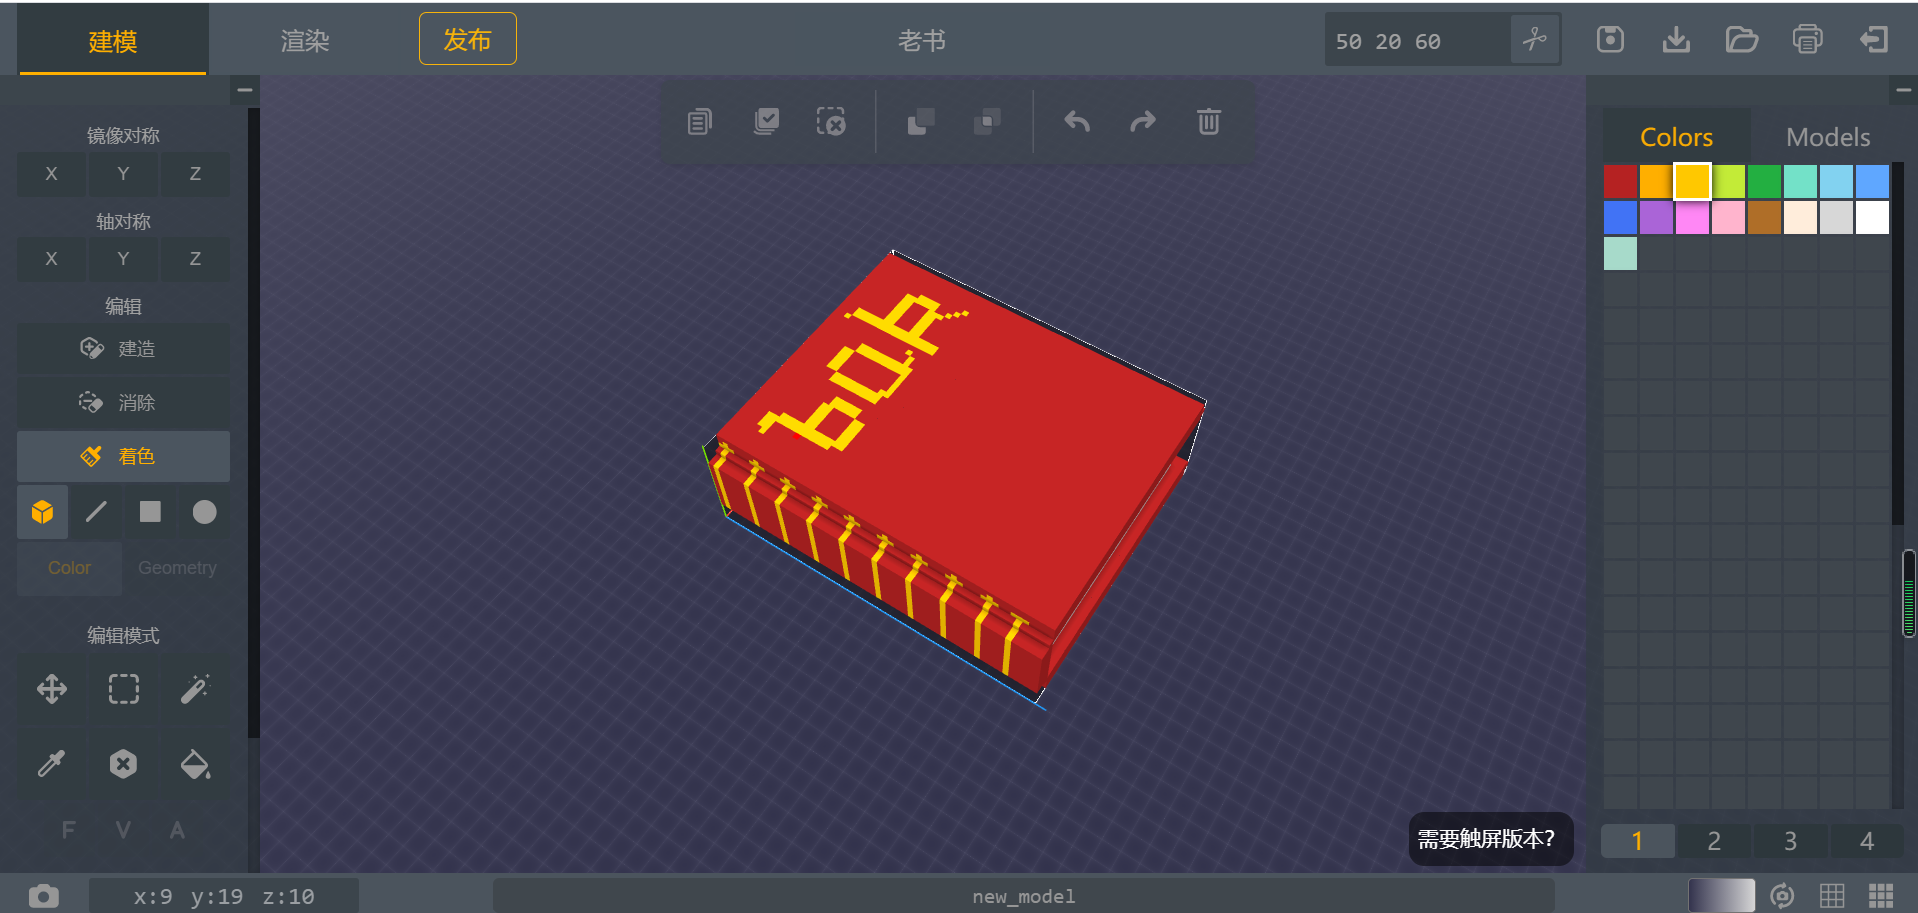Choose the line brush shape

96,512
